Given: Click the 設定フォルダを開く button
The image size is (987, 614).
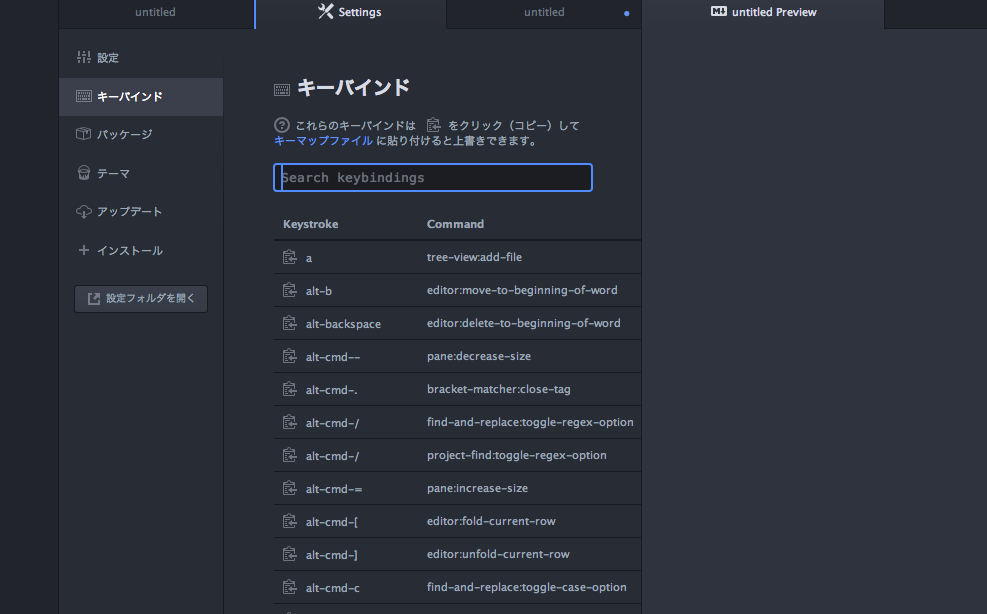Looking at the screenshot, I should click(140, 298).
